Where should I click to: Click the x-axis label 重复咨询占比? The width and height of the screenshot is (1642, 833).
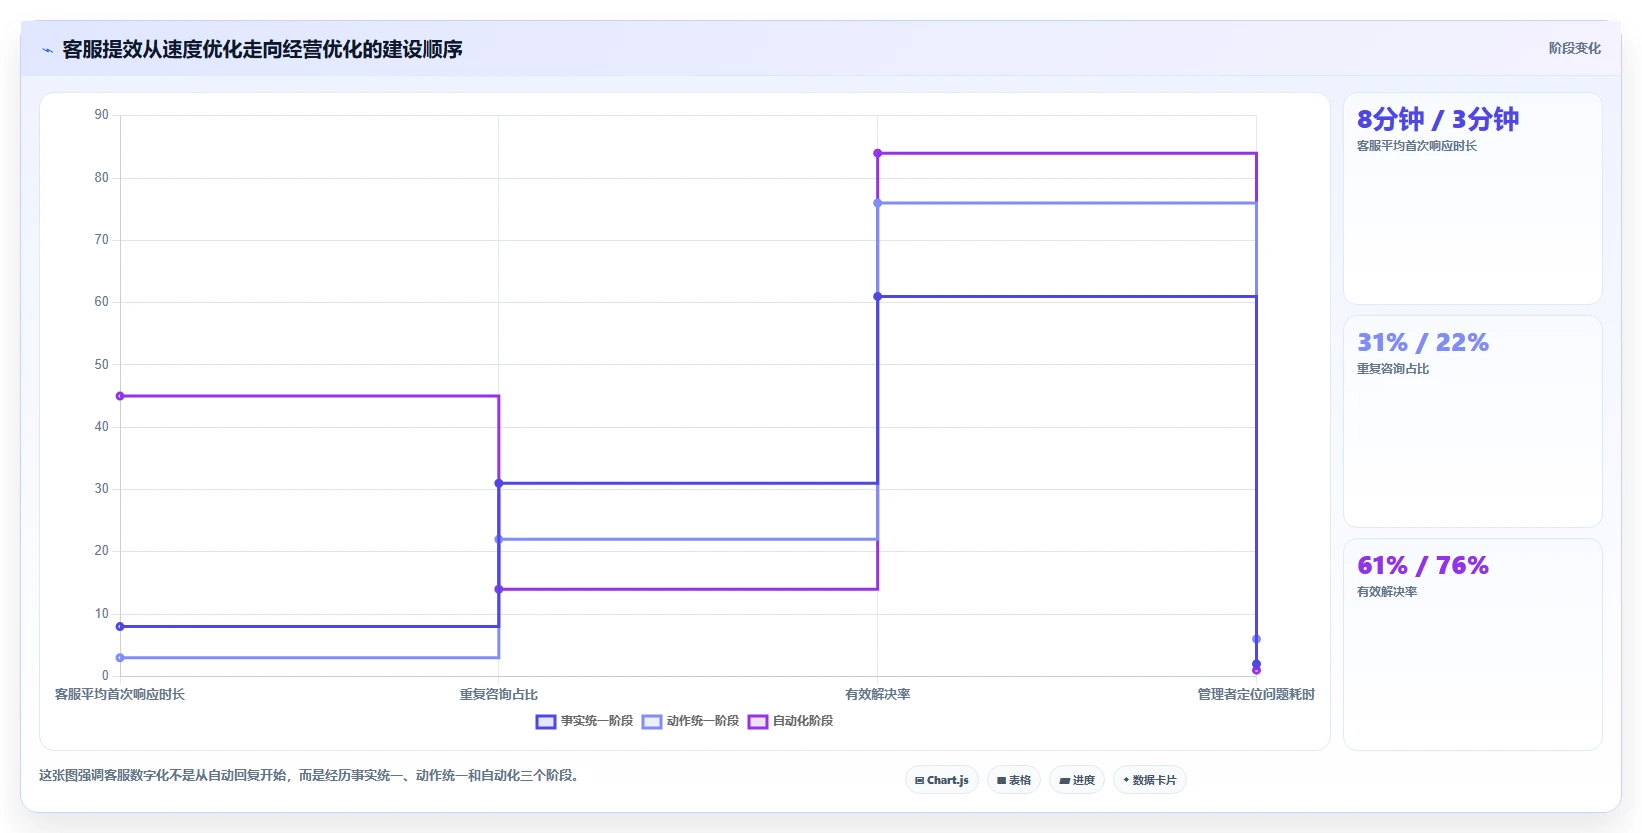(499, 694)
